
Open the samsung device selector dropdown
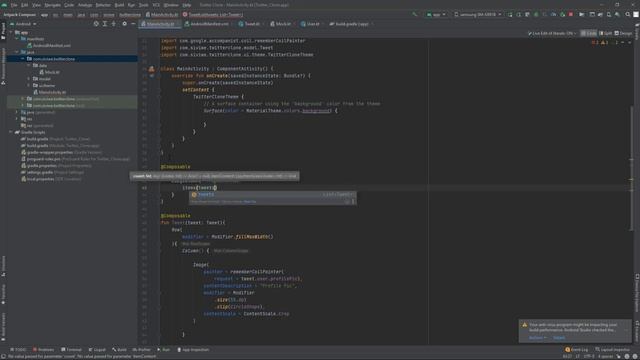(x=478, y=14)
